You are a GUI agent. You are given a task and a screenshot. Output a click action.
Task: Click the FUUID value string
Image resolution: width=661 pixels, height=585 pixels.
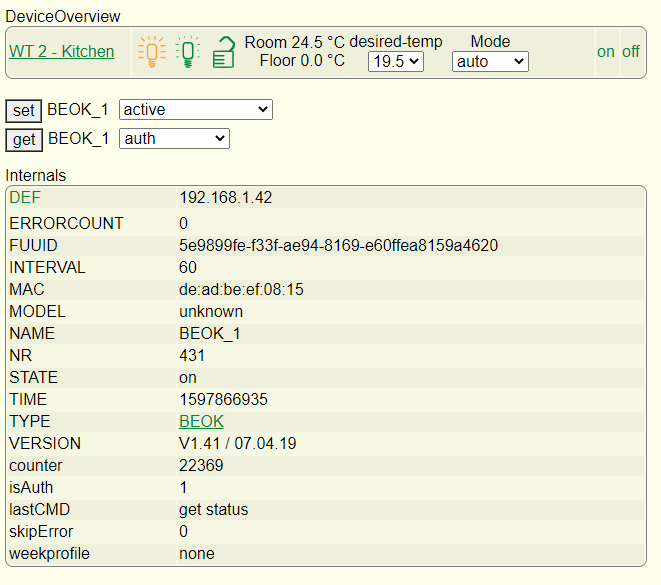pos(338,246)
